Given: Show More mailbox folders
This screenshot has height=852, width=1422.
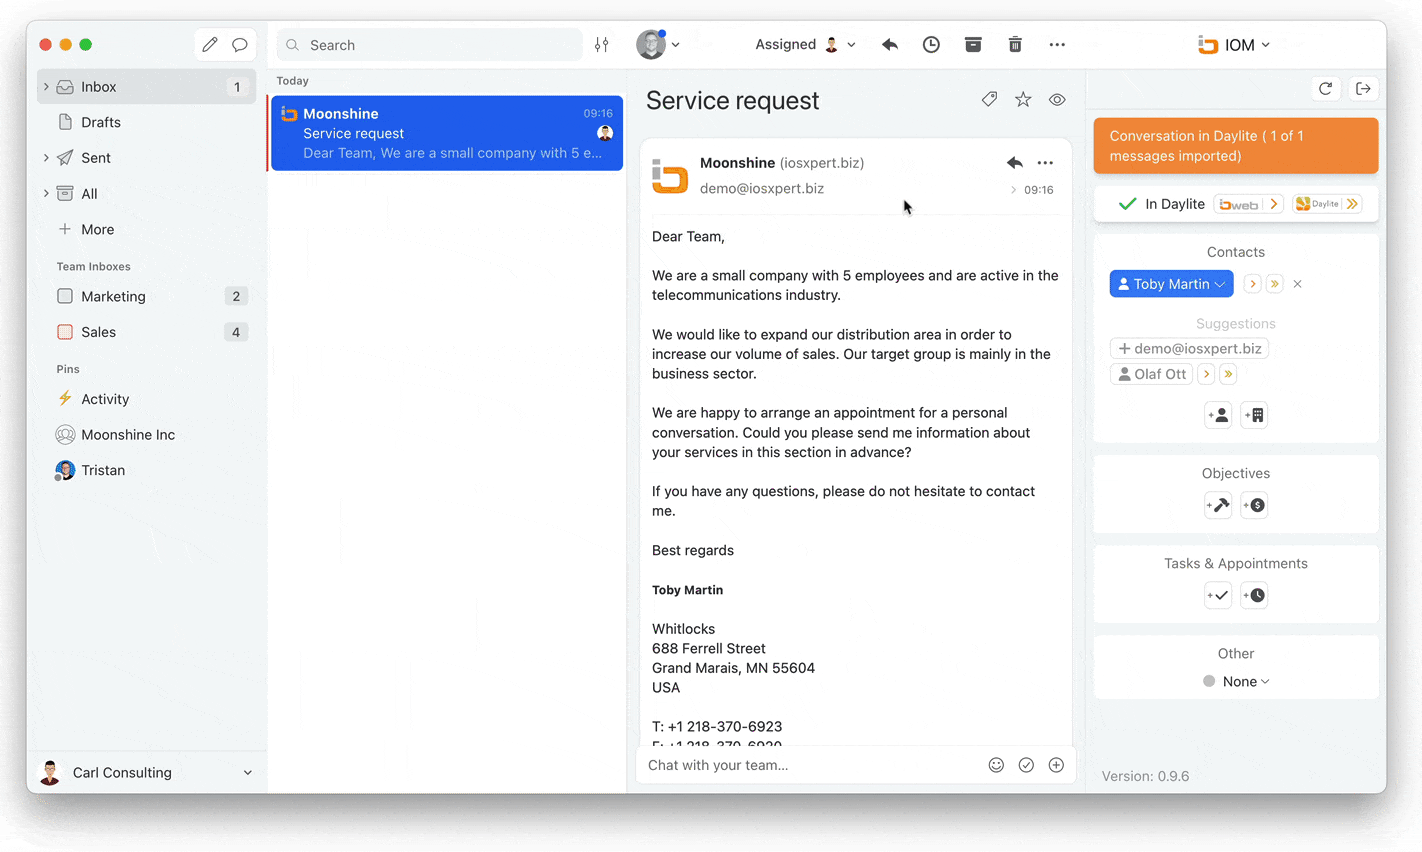Looking at the screenshot, I should [146, 229].
